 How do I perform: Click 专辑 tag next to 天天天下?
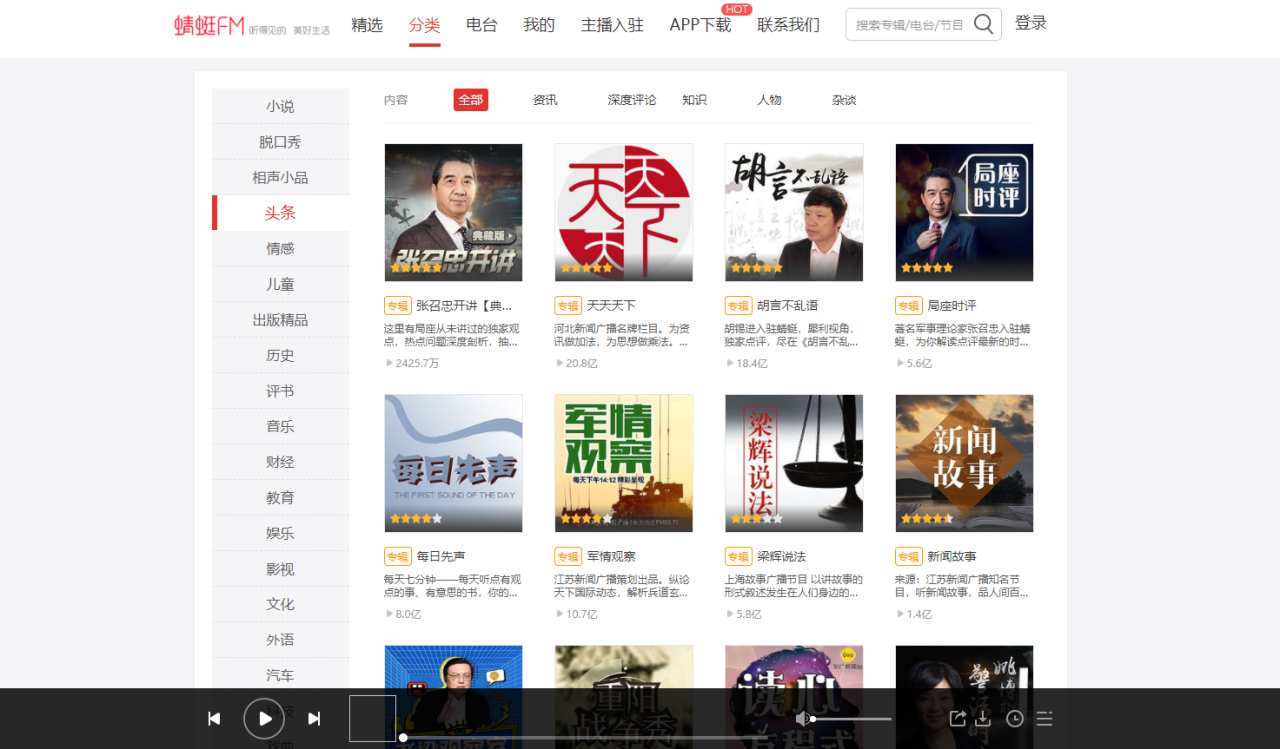point(568,305)
